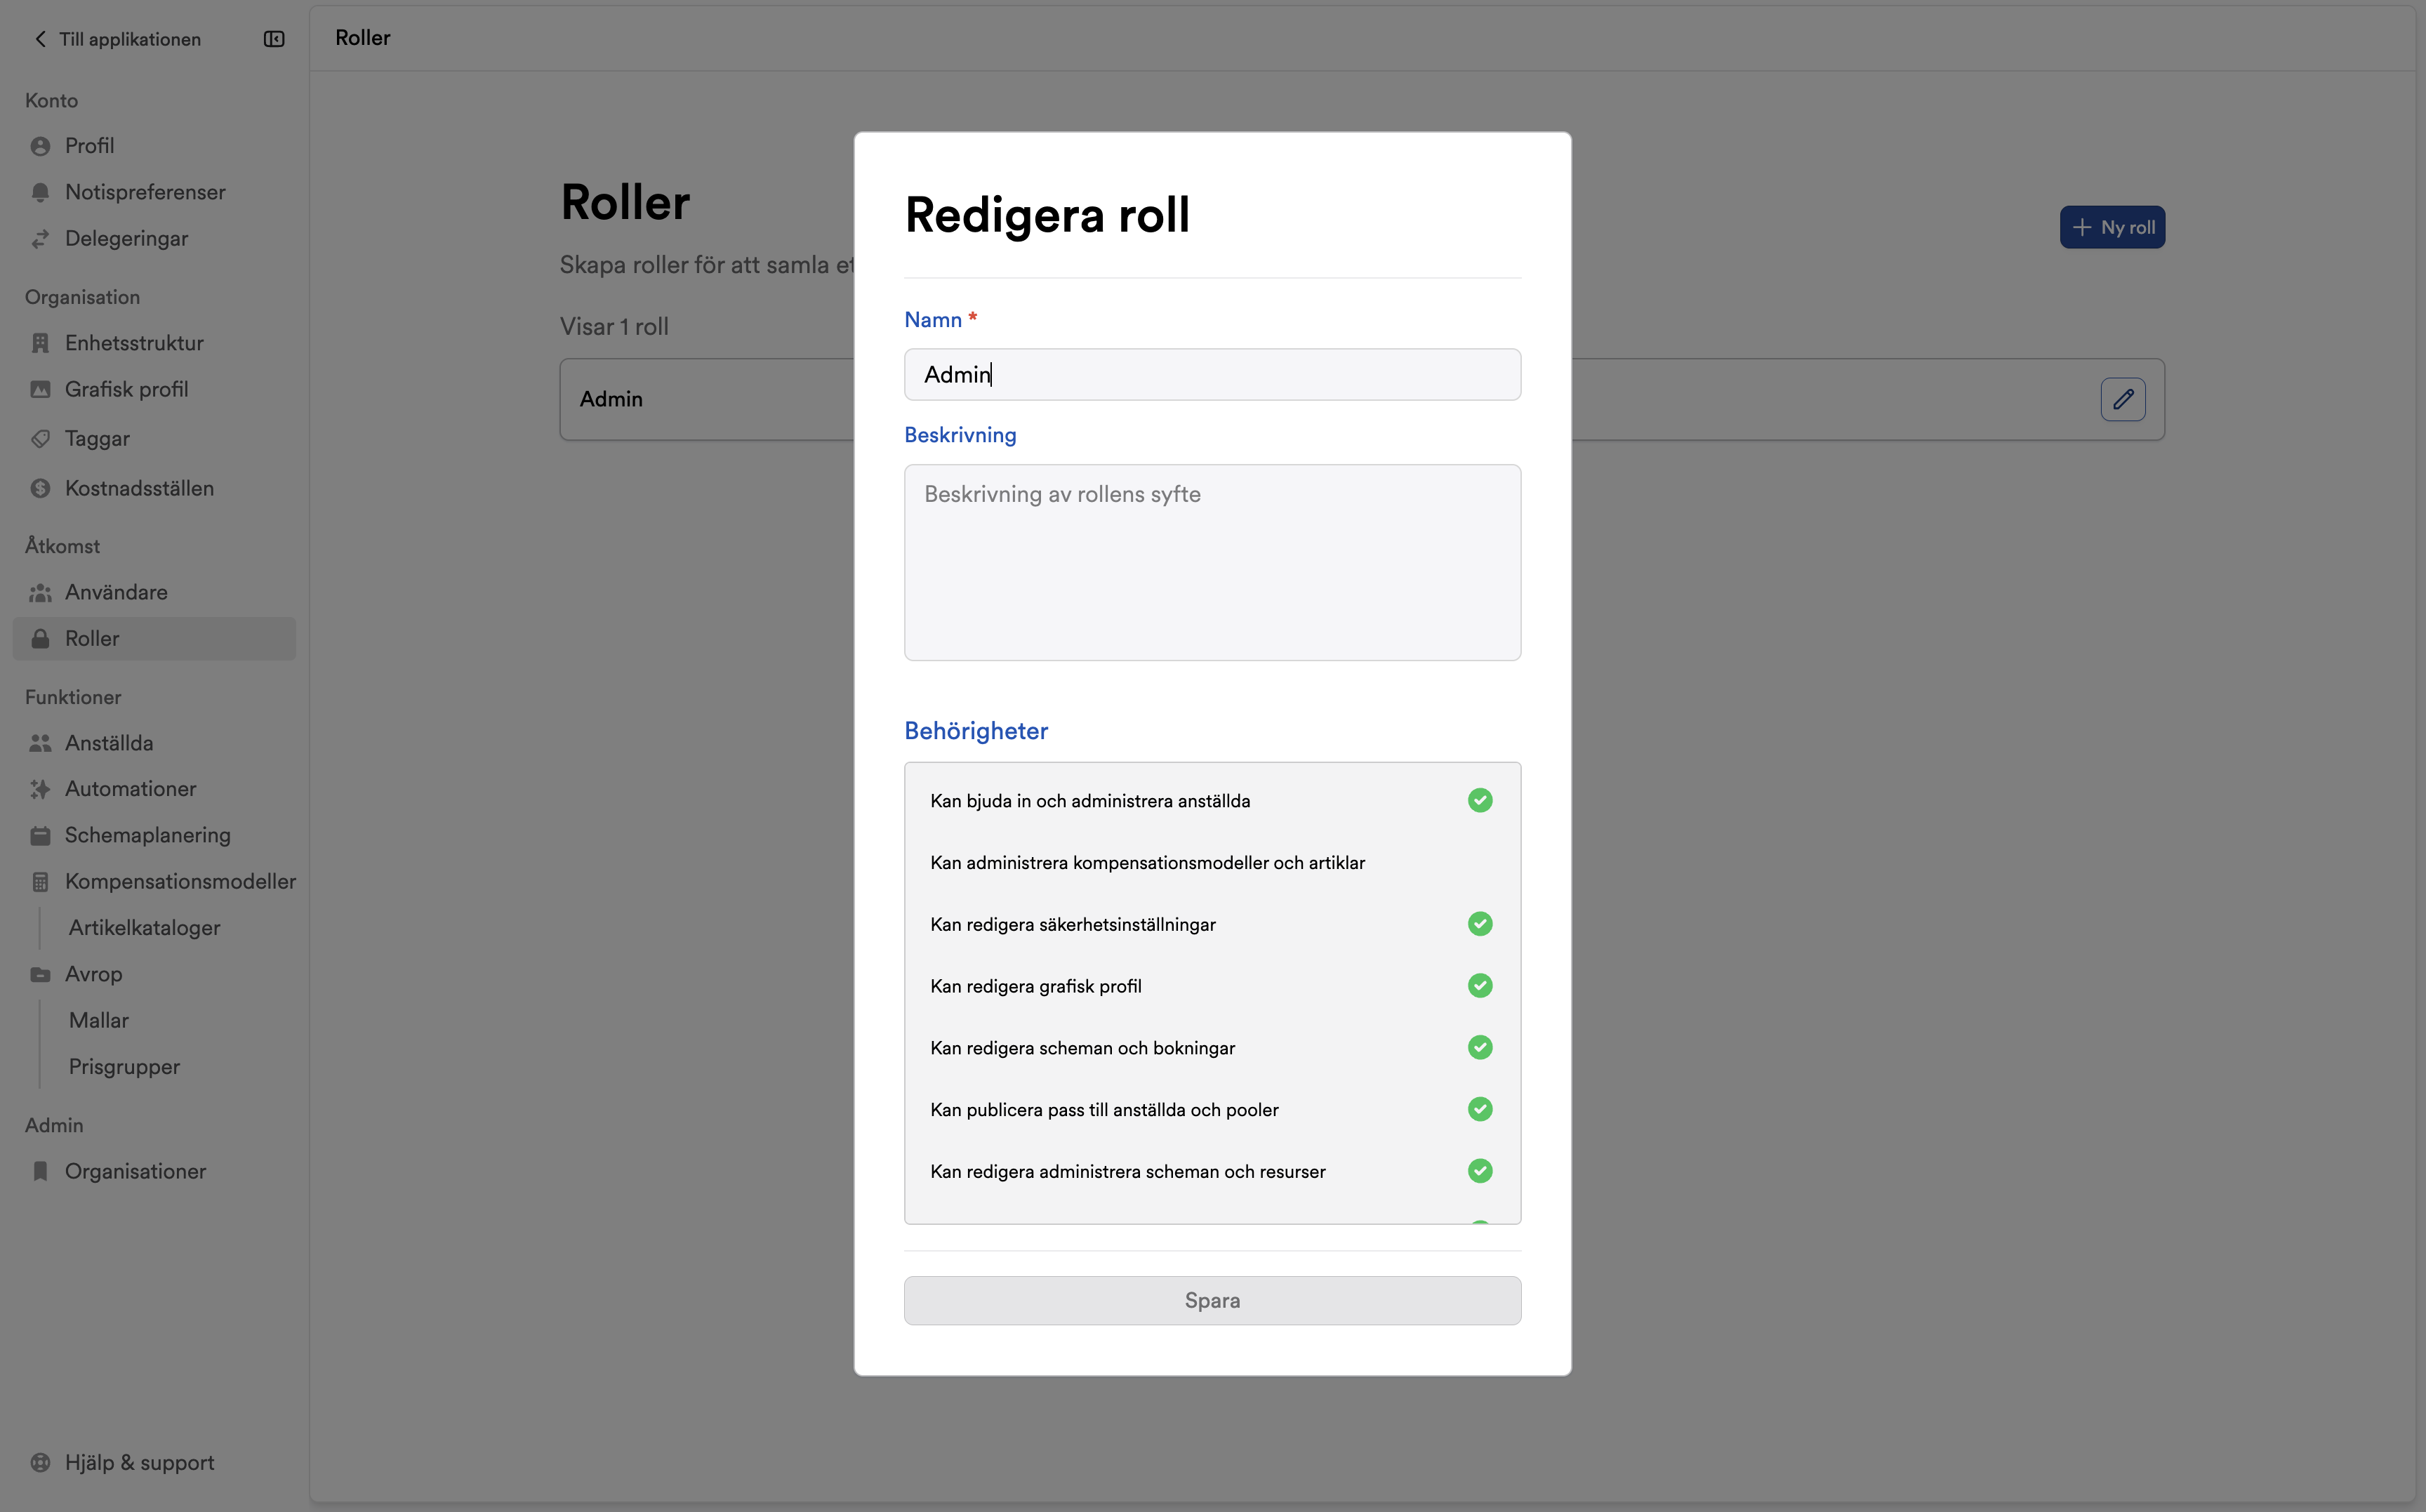Viewport: 2426px width, 1512px height.
Task: Click the Delegeringar arrows icon
Action: [40, 239]
